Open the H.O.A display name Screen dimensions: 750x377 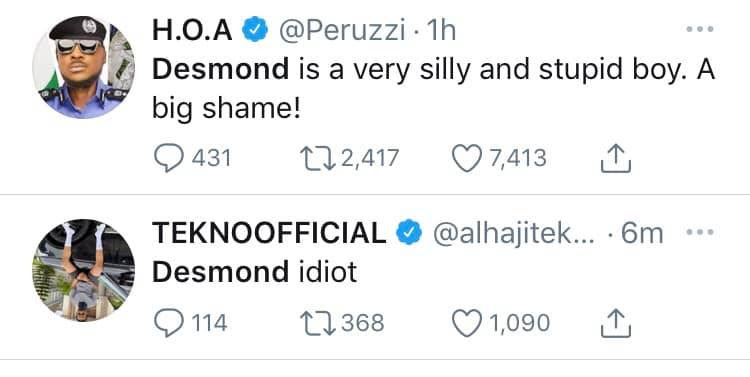click(x=192, y=31)
